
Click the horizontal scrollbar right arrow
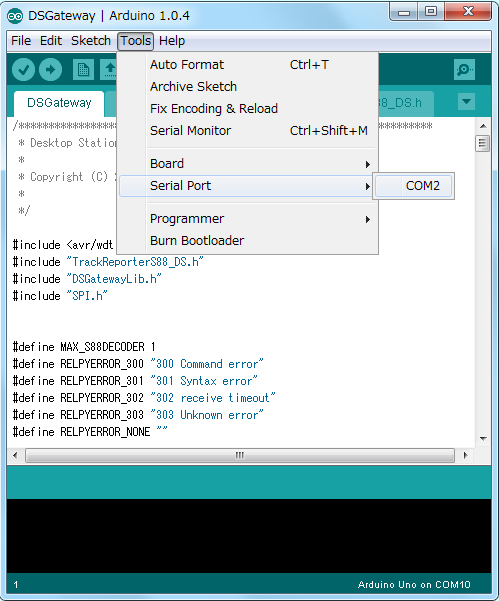[466, 455]
